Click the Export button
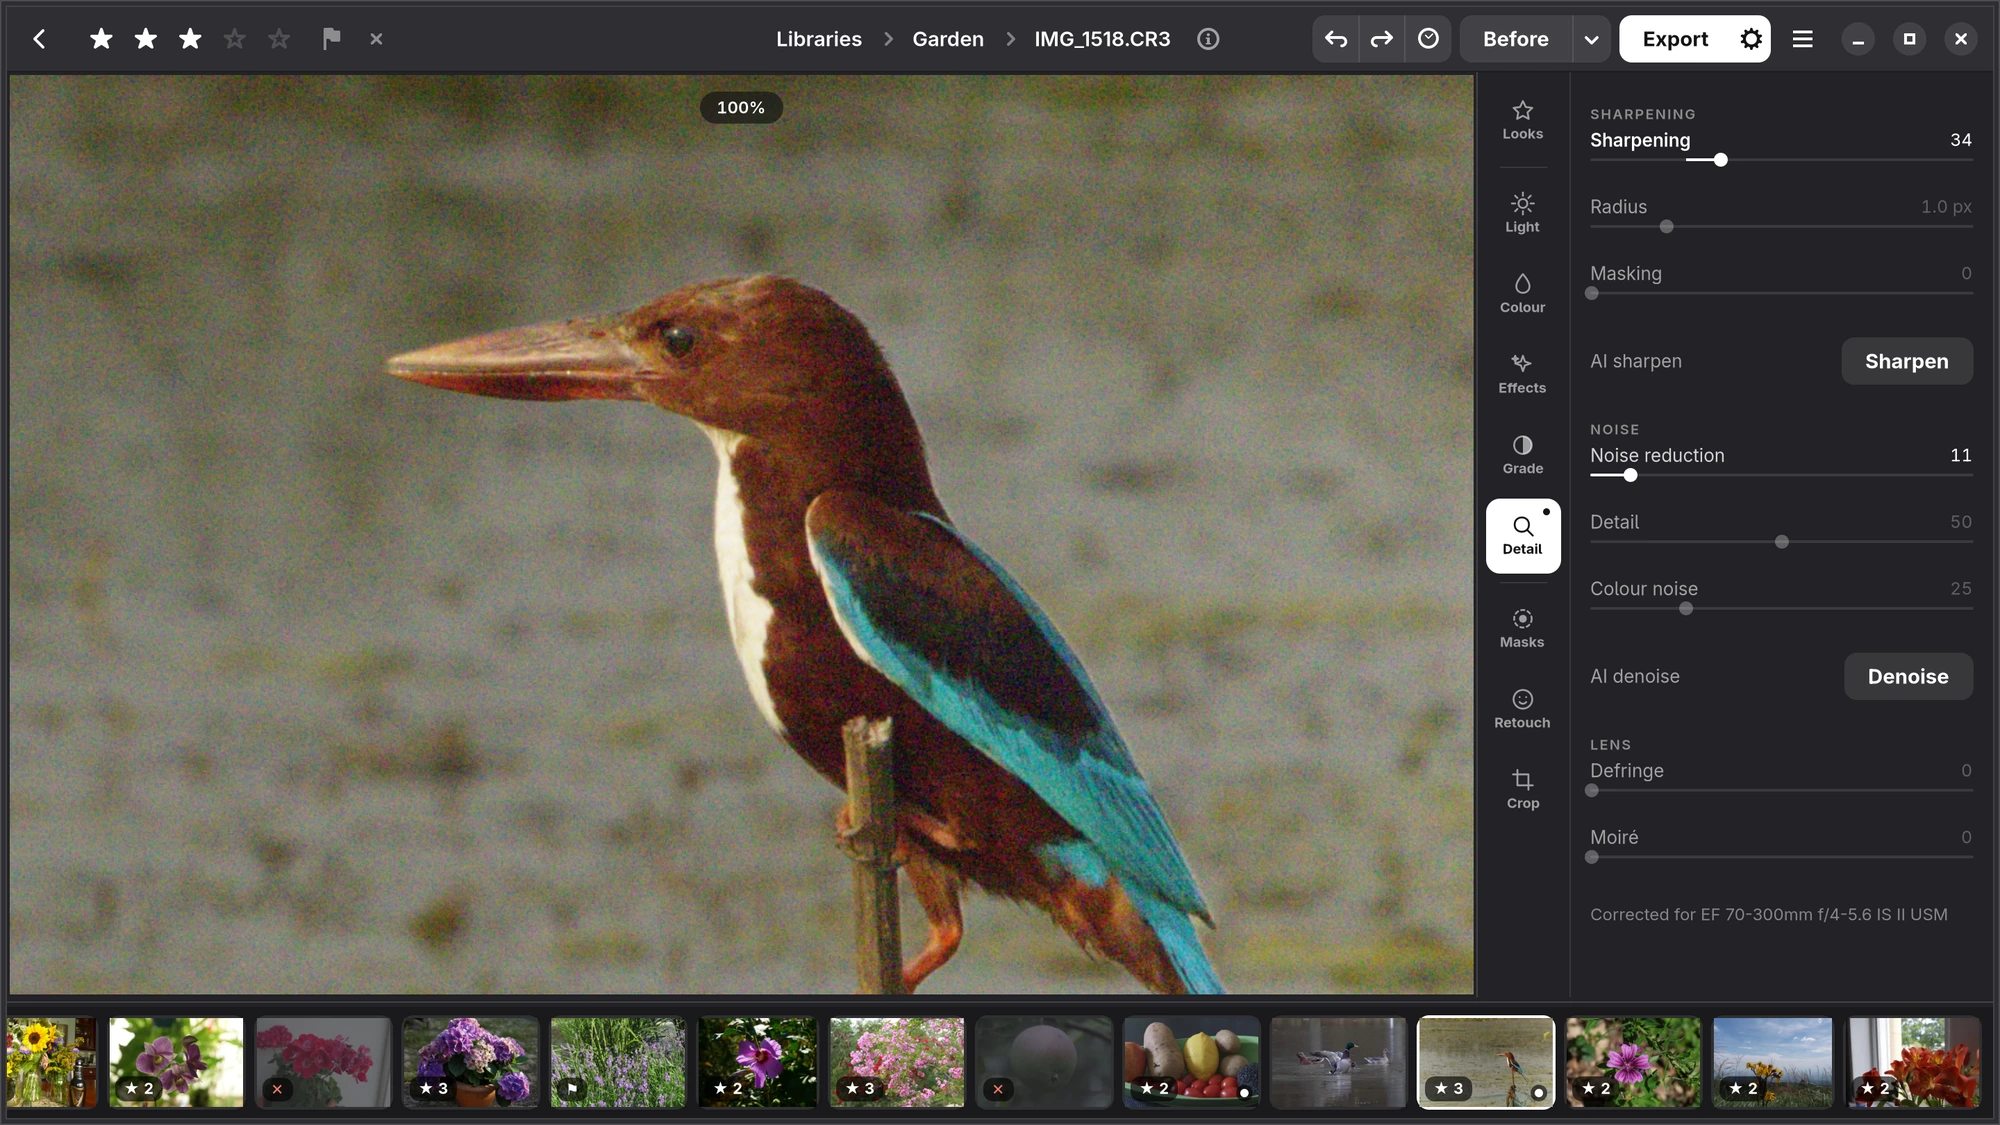The width and height of the screenshot is (2000, 1125). pyautogui.click(x=1675, y=39)
